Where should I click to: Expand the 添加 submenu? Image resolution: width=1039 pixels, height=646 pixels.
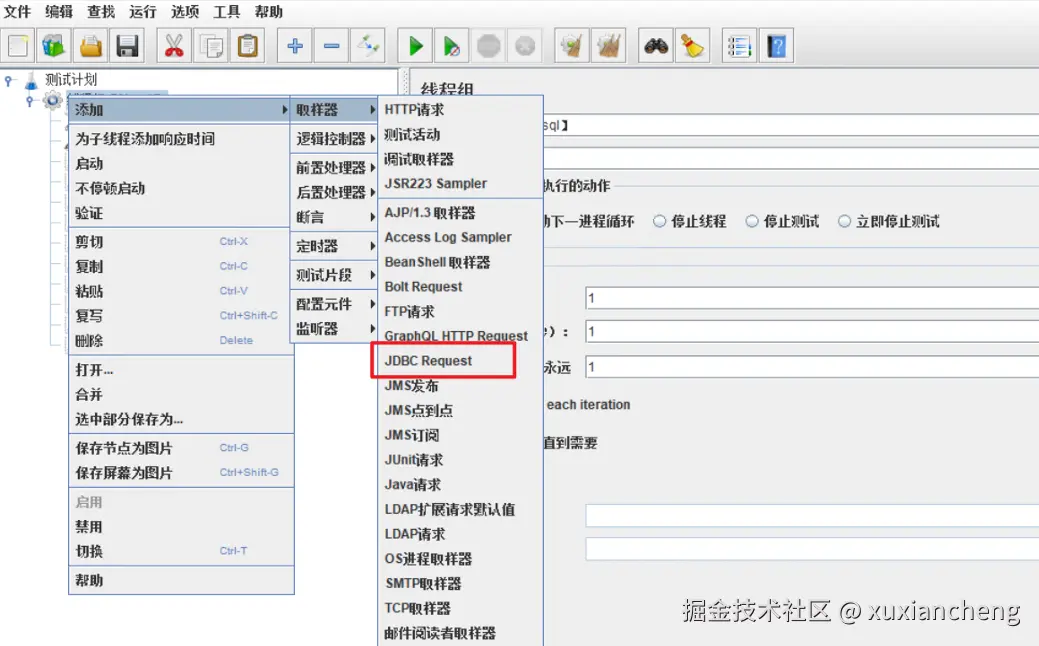click(x=180, y=109)
